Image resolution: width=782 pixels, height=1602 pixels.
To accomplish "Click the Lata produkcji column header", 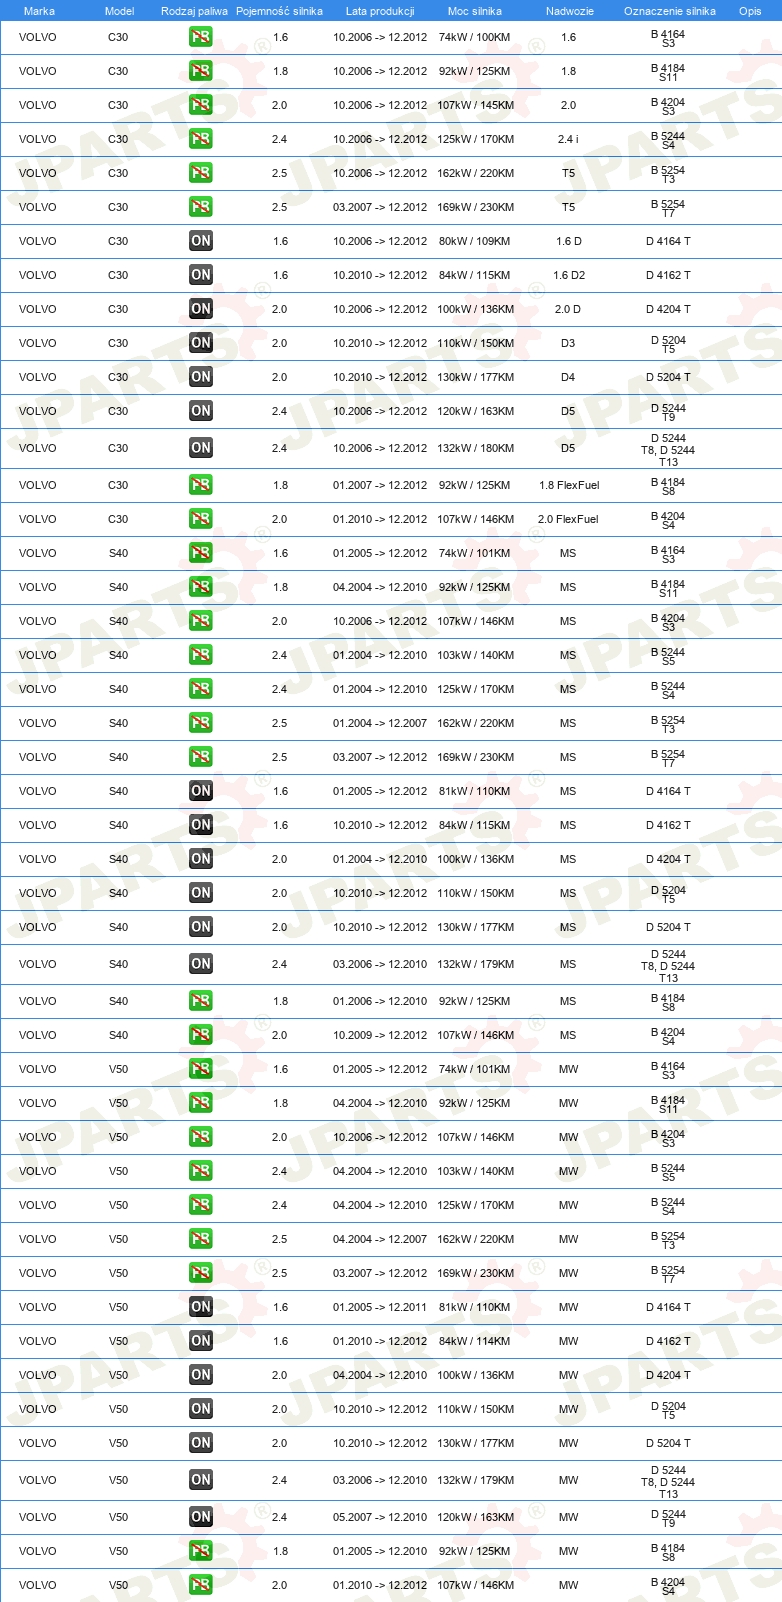I will pos(380,11).
